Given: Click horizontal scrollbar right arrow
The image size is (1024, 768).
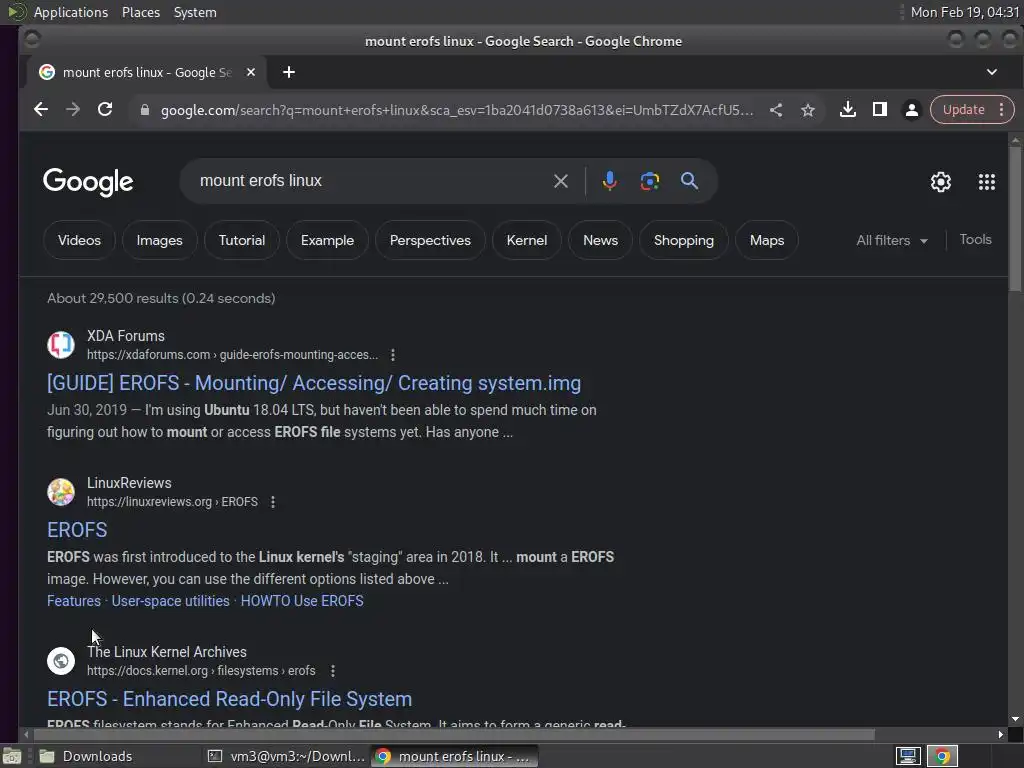Looking at the screenshot, I should pyautogui.click(x=1000, y=735).
